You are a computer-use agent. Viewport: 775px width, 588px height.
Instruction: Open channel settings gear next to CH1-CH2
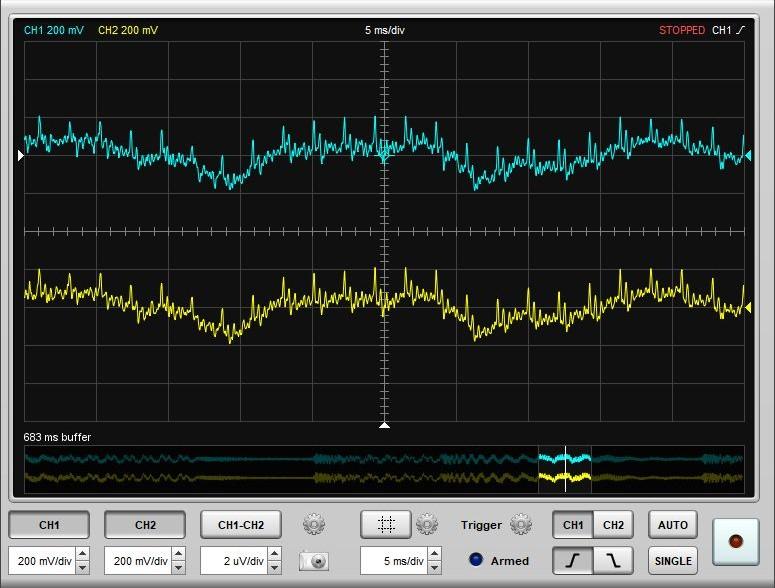point(314,524)
